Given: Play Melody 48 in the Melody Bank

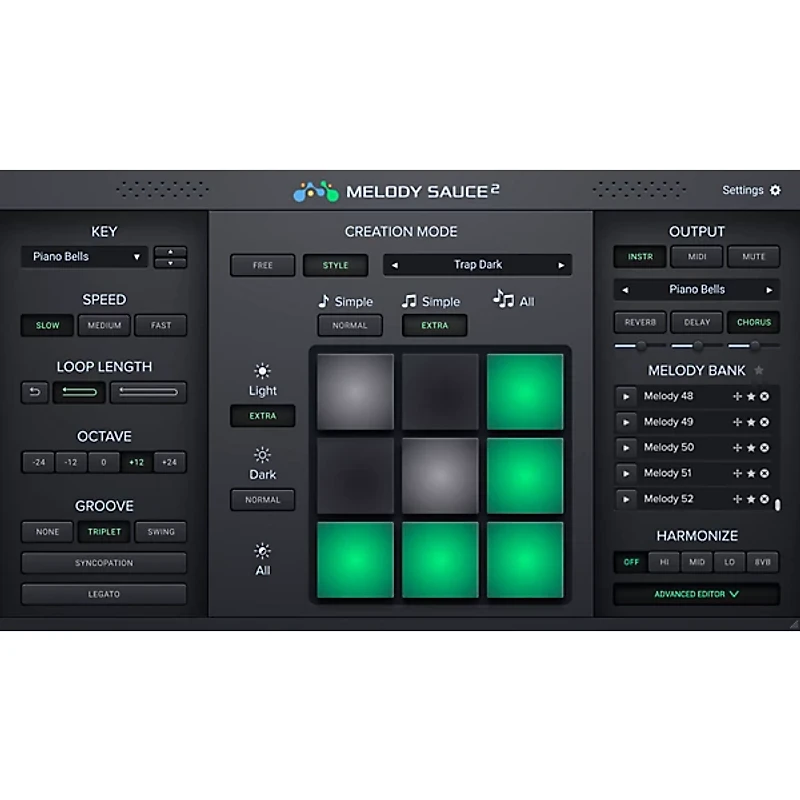Looking at the screenshot, I should pos(626,396).
